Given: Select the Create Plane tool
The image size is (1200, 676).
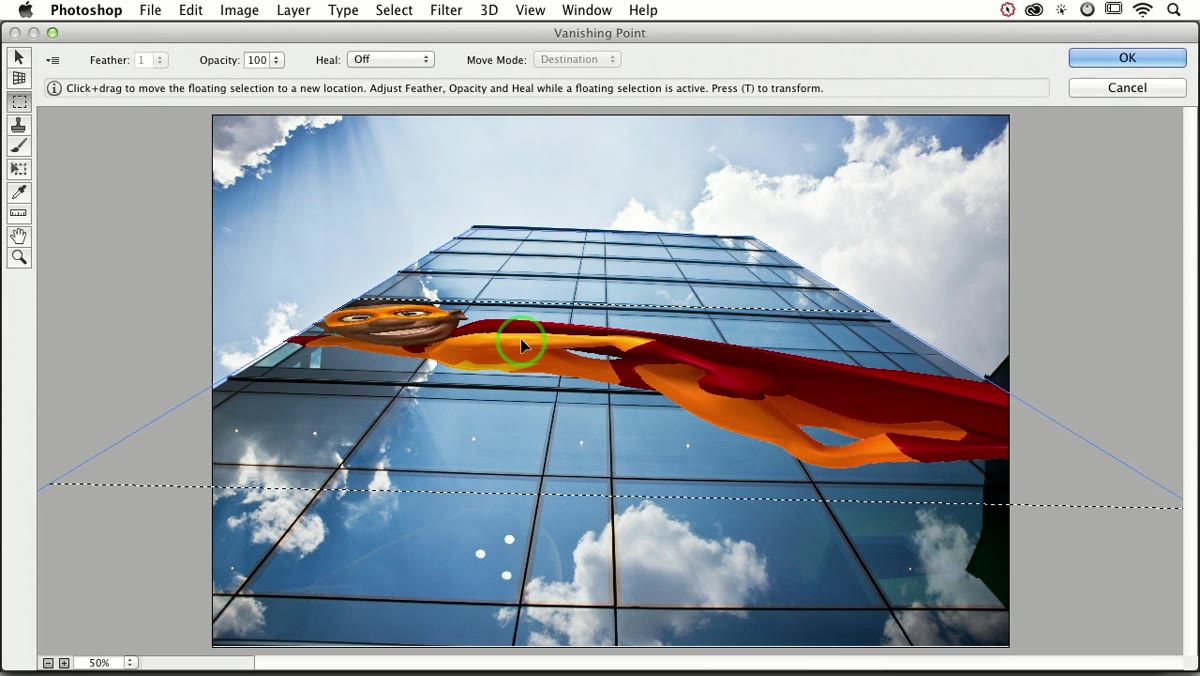Looking at the screenshot, I should pos(19,79).
